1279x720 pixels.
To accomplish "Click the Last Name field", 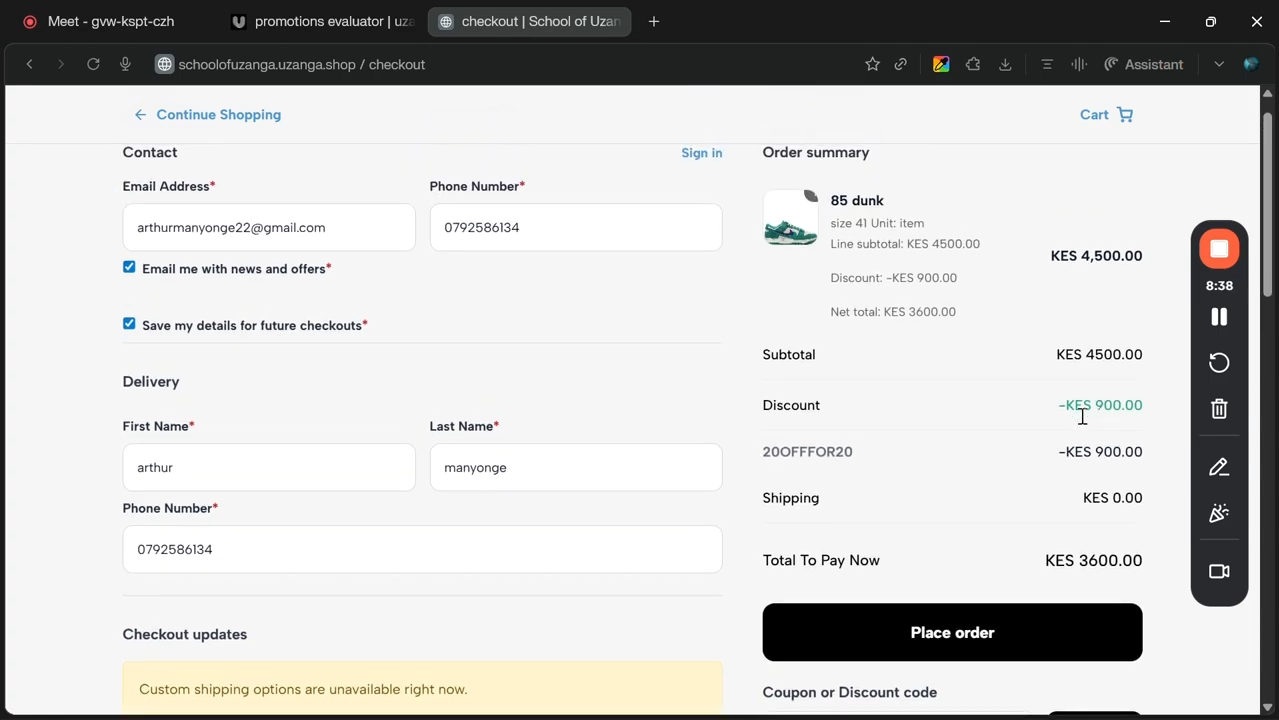I will [576, 467].
